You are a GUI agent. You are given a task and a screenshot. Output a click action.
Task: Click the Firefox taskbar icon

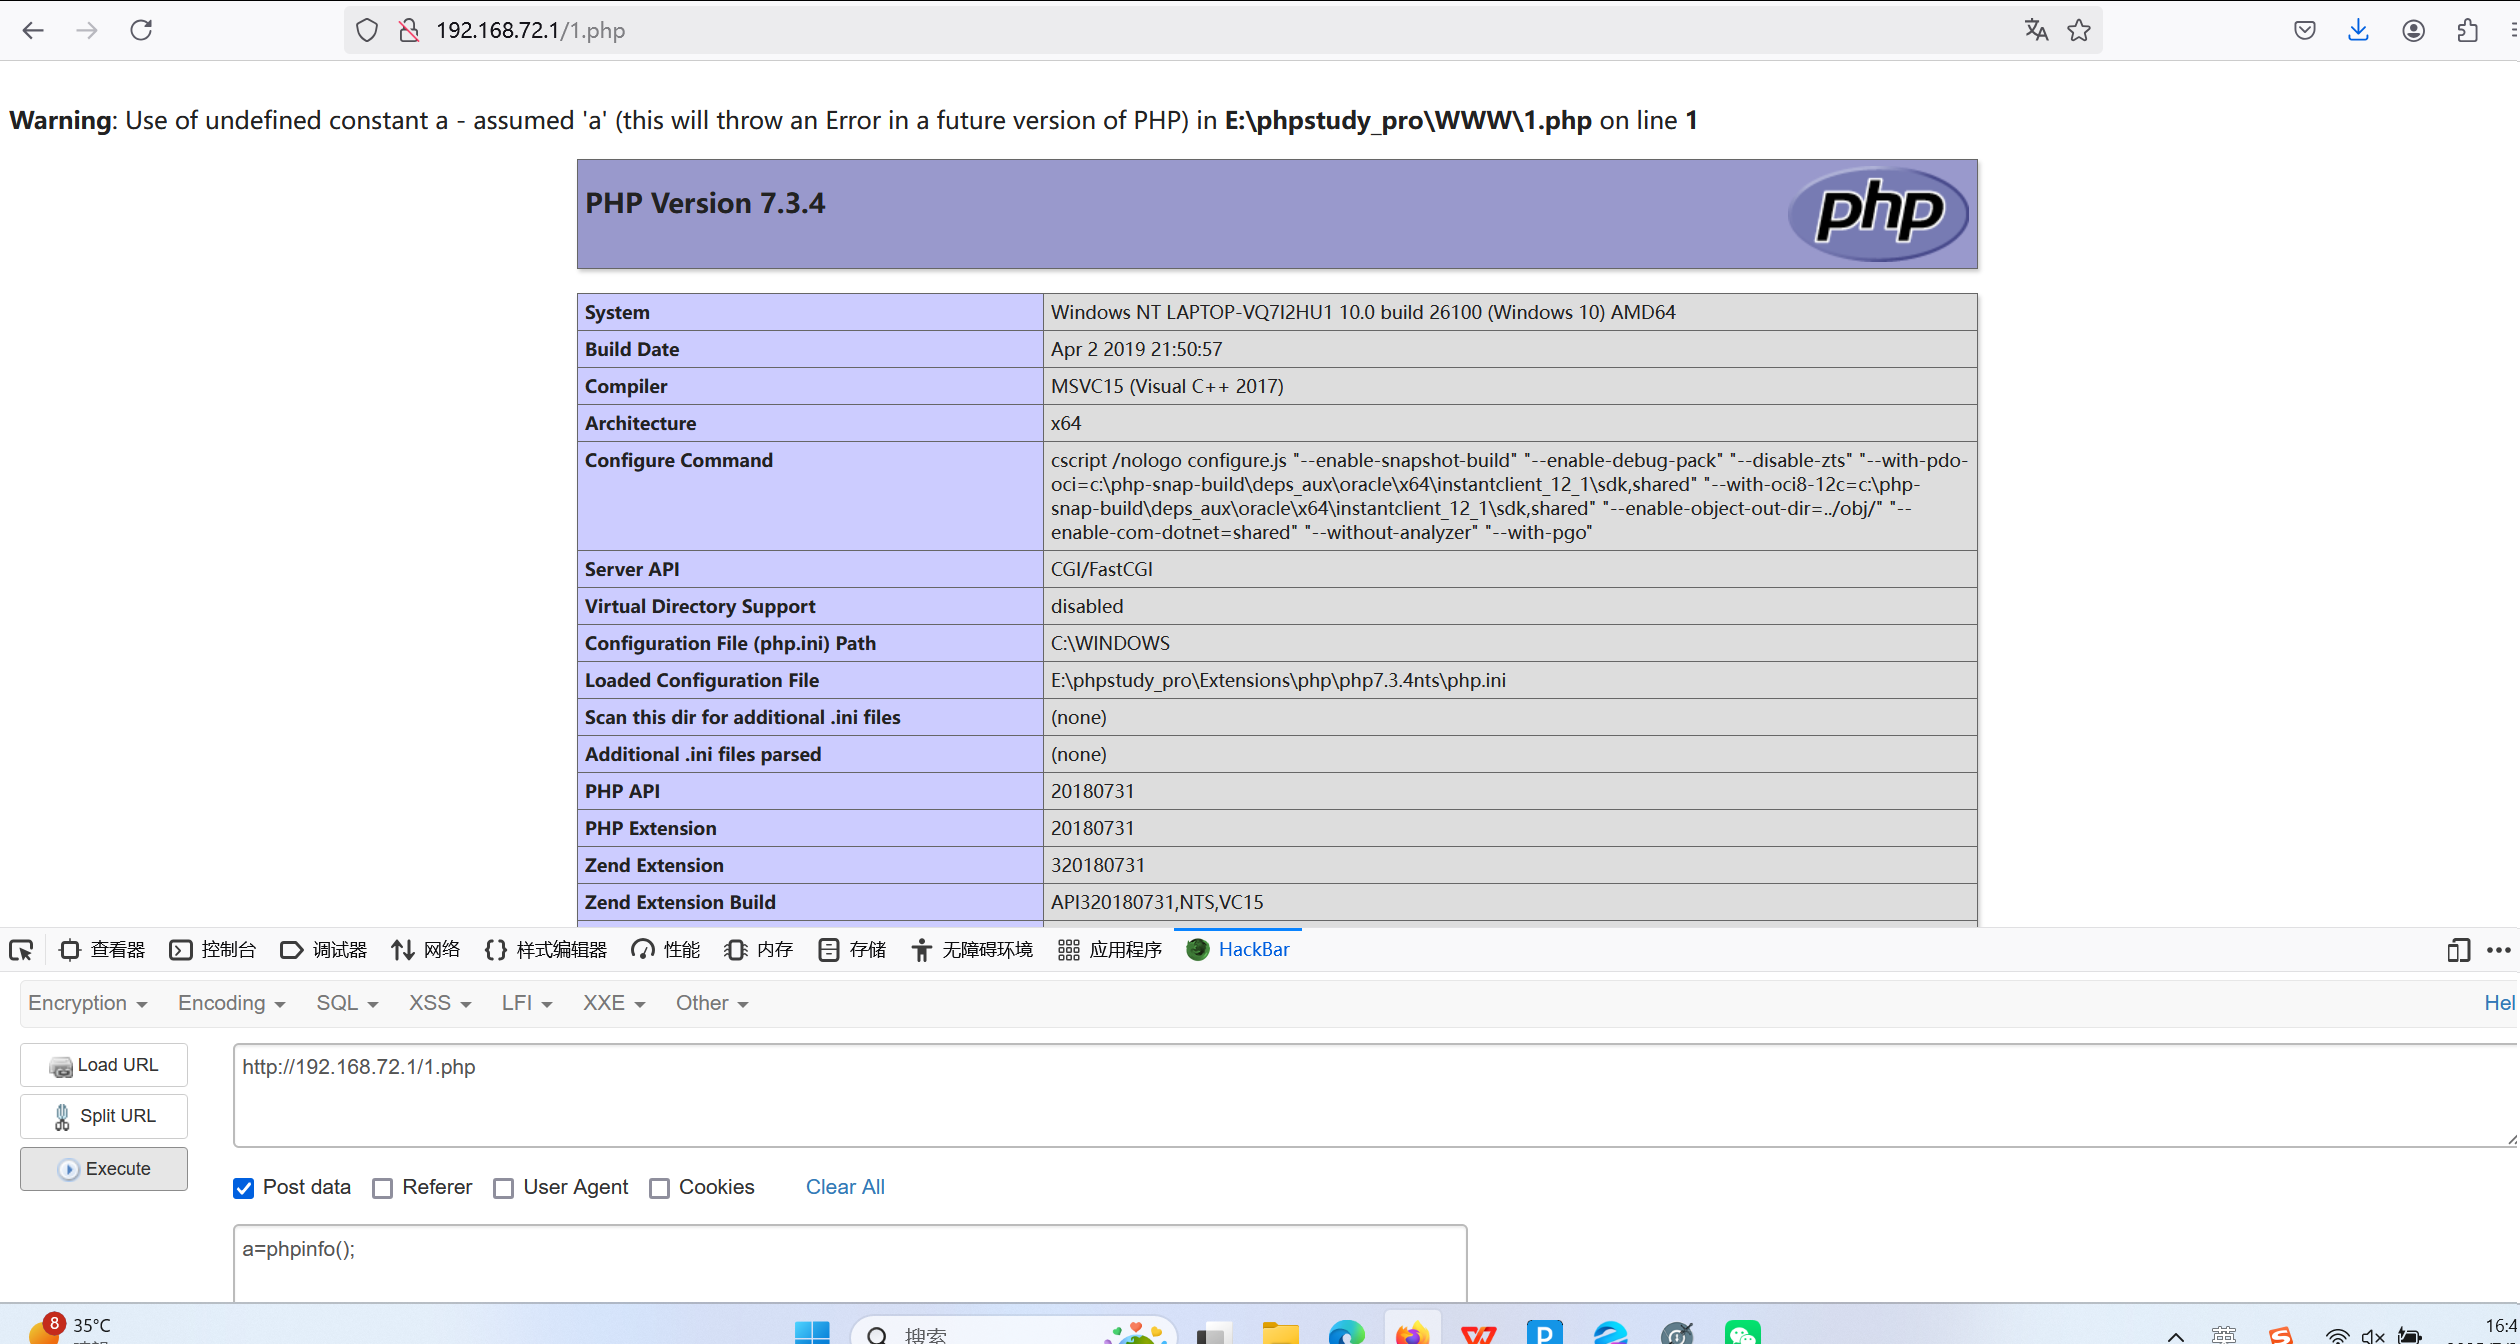click(x=1412, y=1333)
